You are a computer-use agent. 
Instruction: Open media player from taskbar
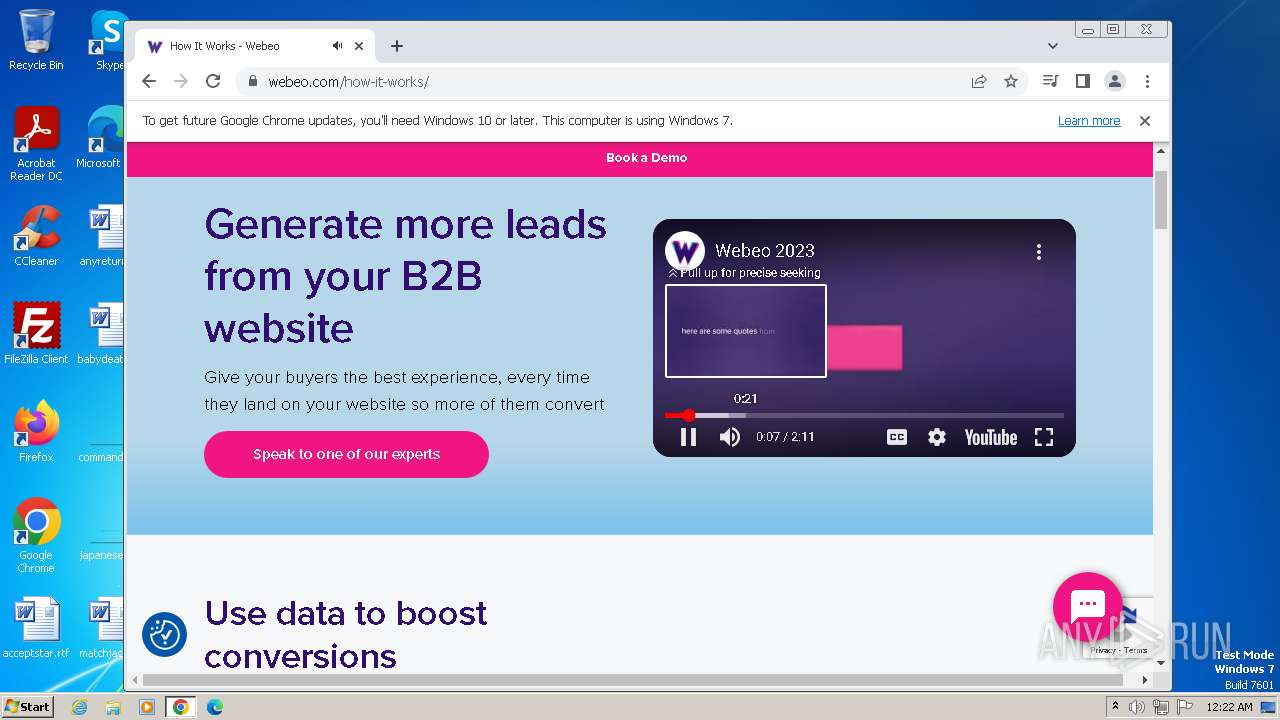pyautogui.click(x=147, y=707)
